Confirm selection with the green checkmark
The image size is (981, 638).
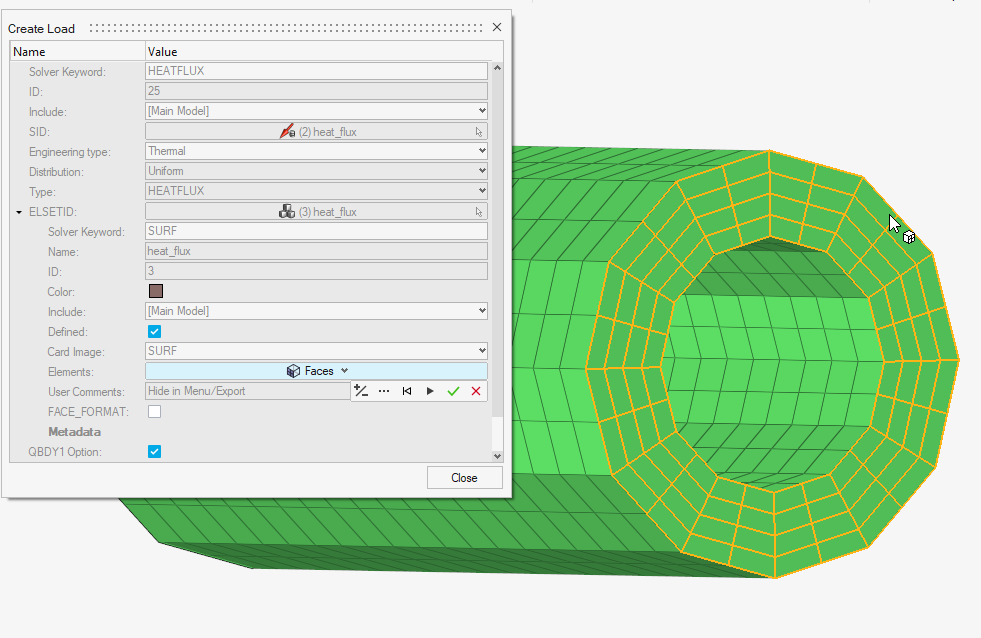point(453,391)
